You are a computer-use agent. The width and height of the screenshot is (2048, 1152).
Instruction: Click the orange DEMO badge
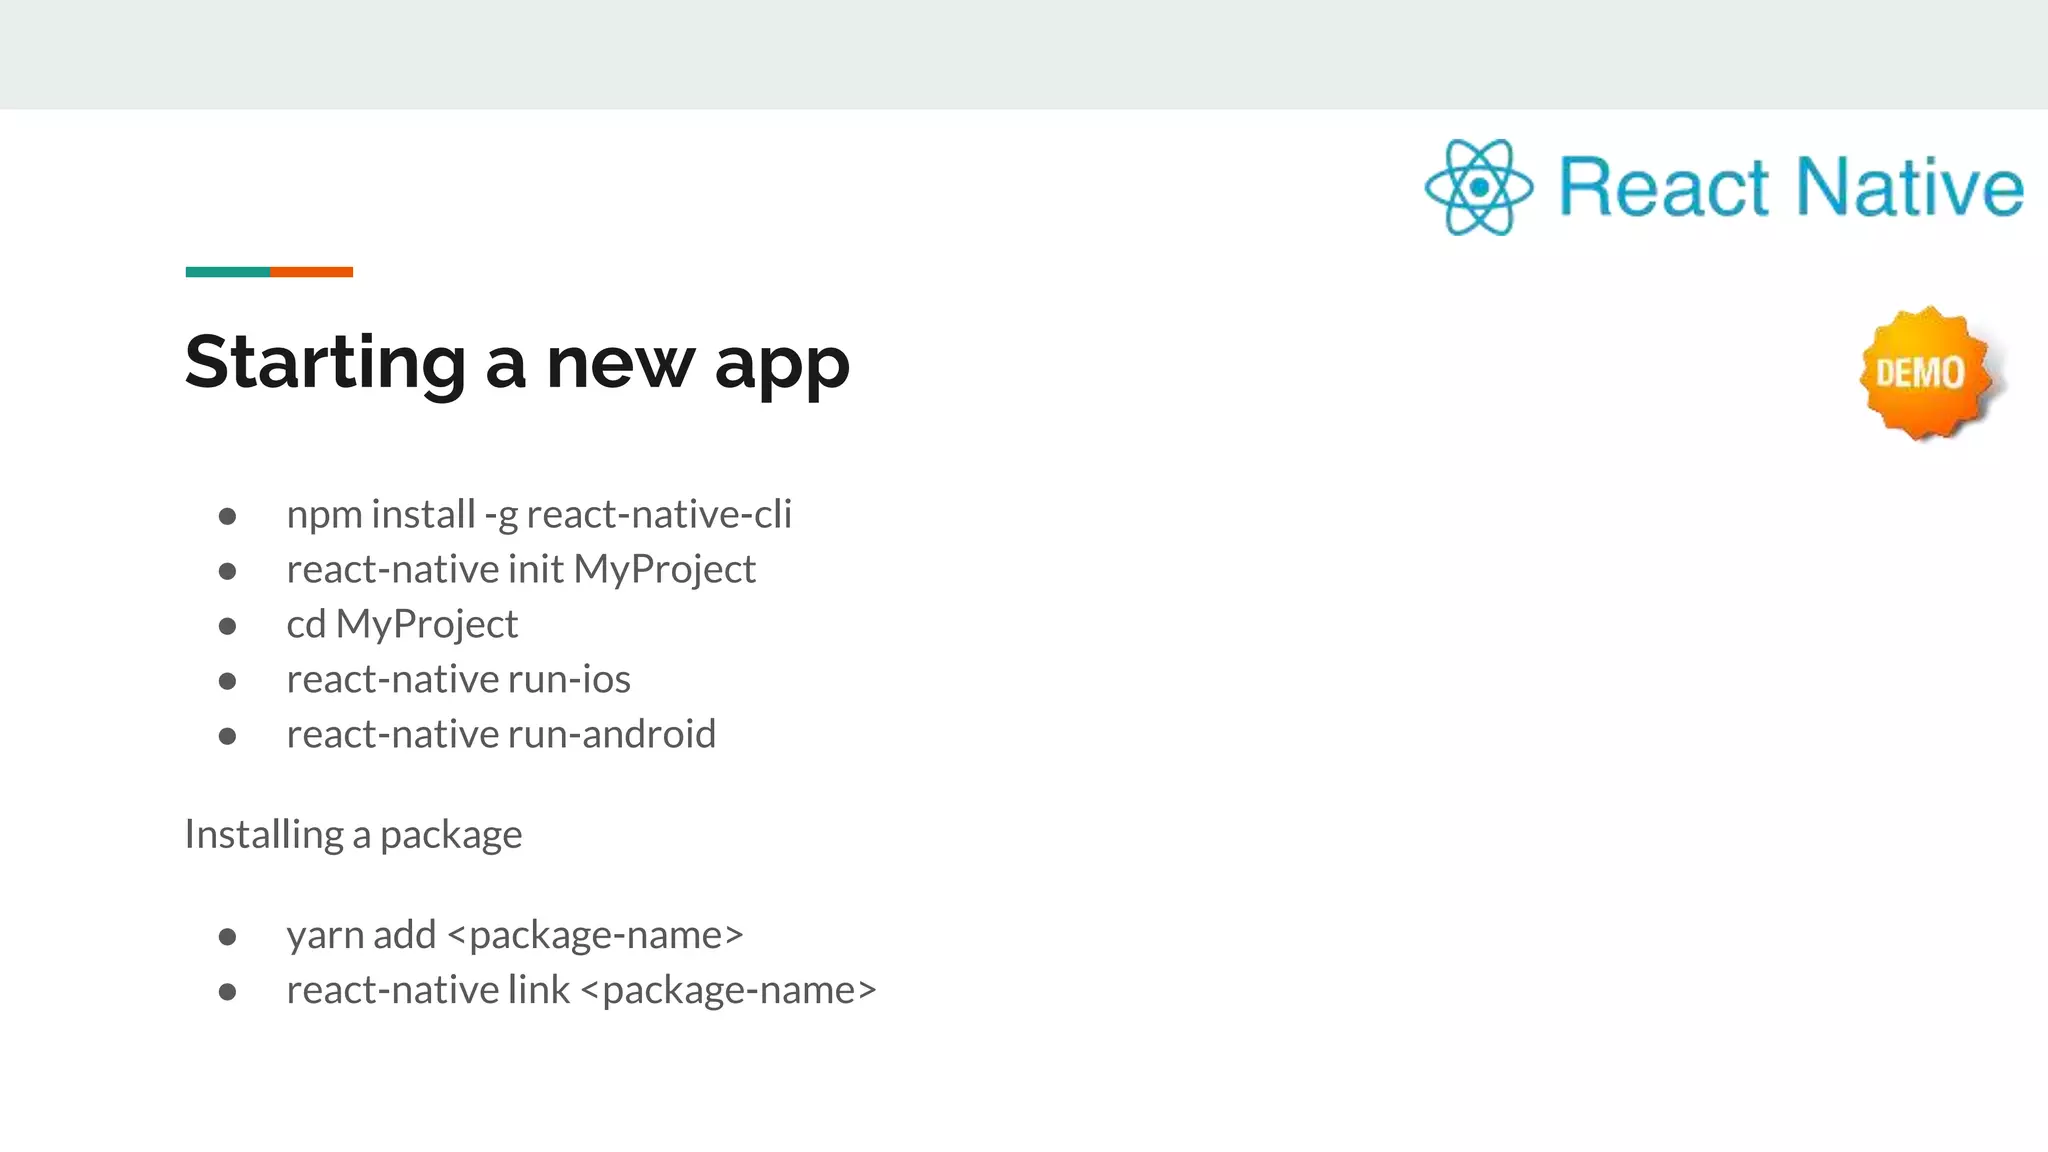point(1927,373)
